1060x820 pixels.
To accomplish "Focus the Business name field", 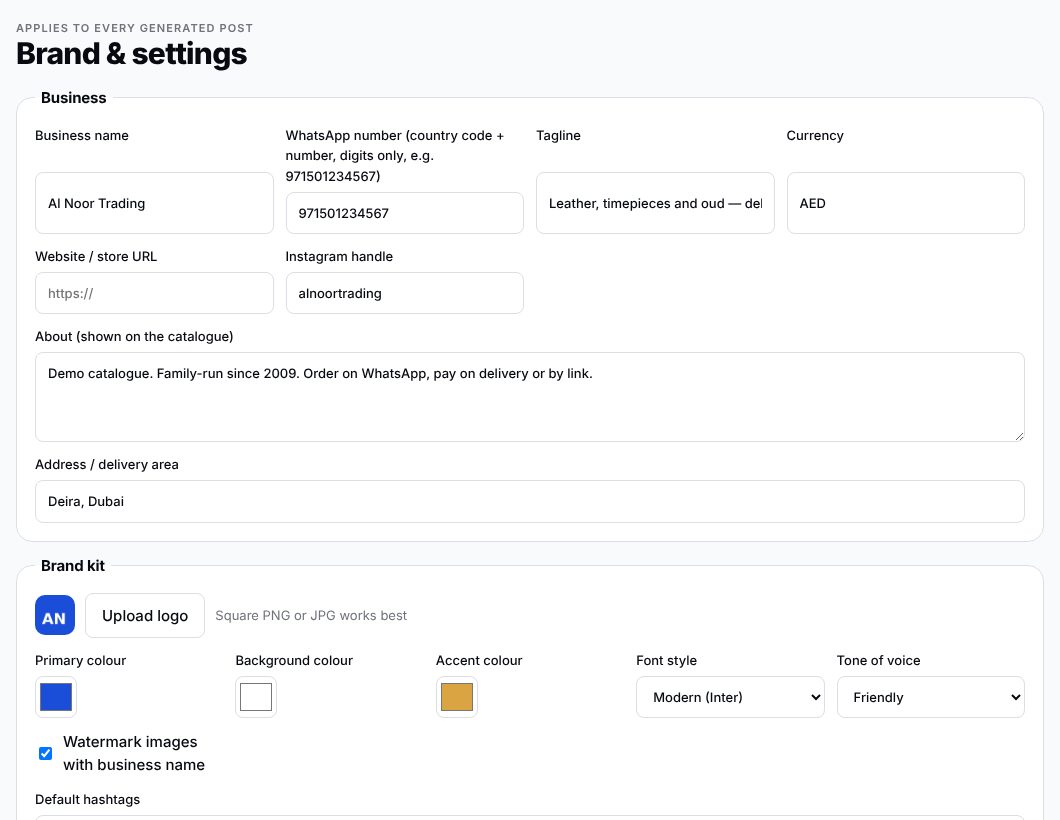I will click(x=154, y=203).
